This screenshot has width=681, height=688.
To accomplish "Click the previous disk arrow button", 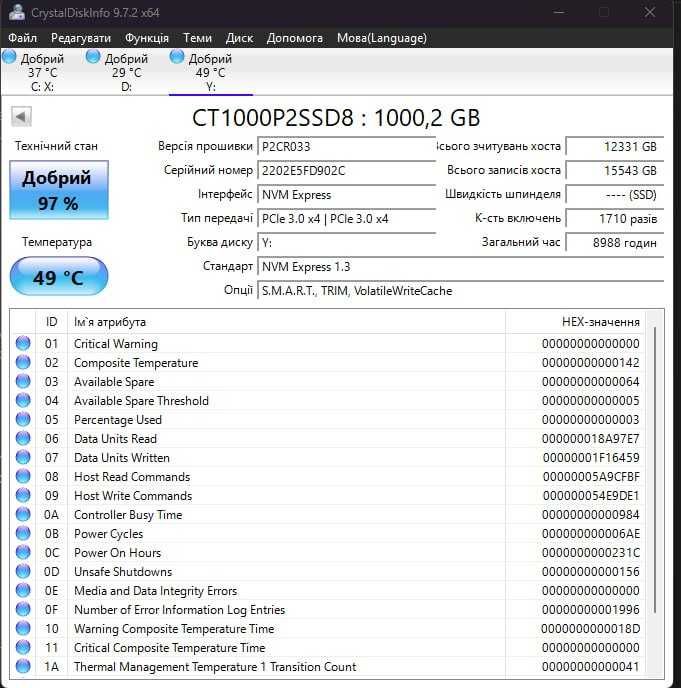I will pyautogui.click(x=21, y=117).
